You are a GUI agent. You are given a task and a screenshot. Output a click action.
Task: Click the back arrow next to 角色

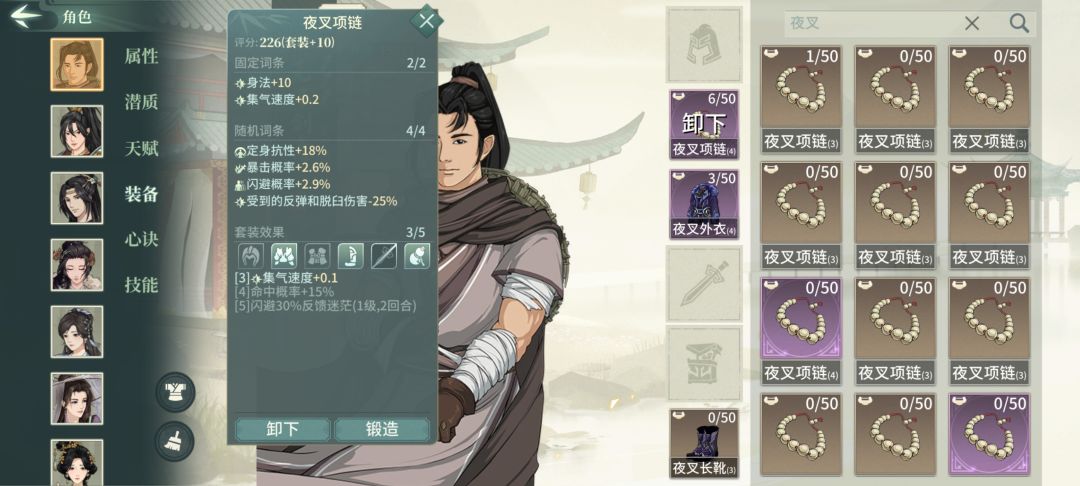click(26, 16)
